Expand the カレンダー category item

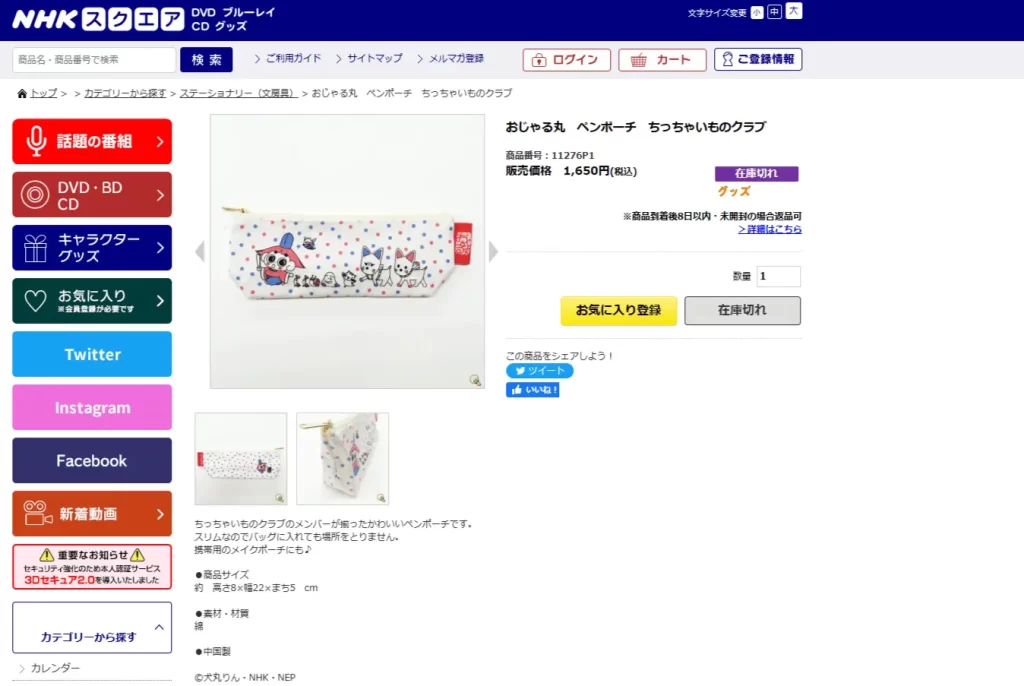pos(55,668)
